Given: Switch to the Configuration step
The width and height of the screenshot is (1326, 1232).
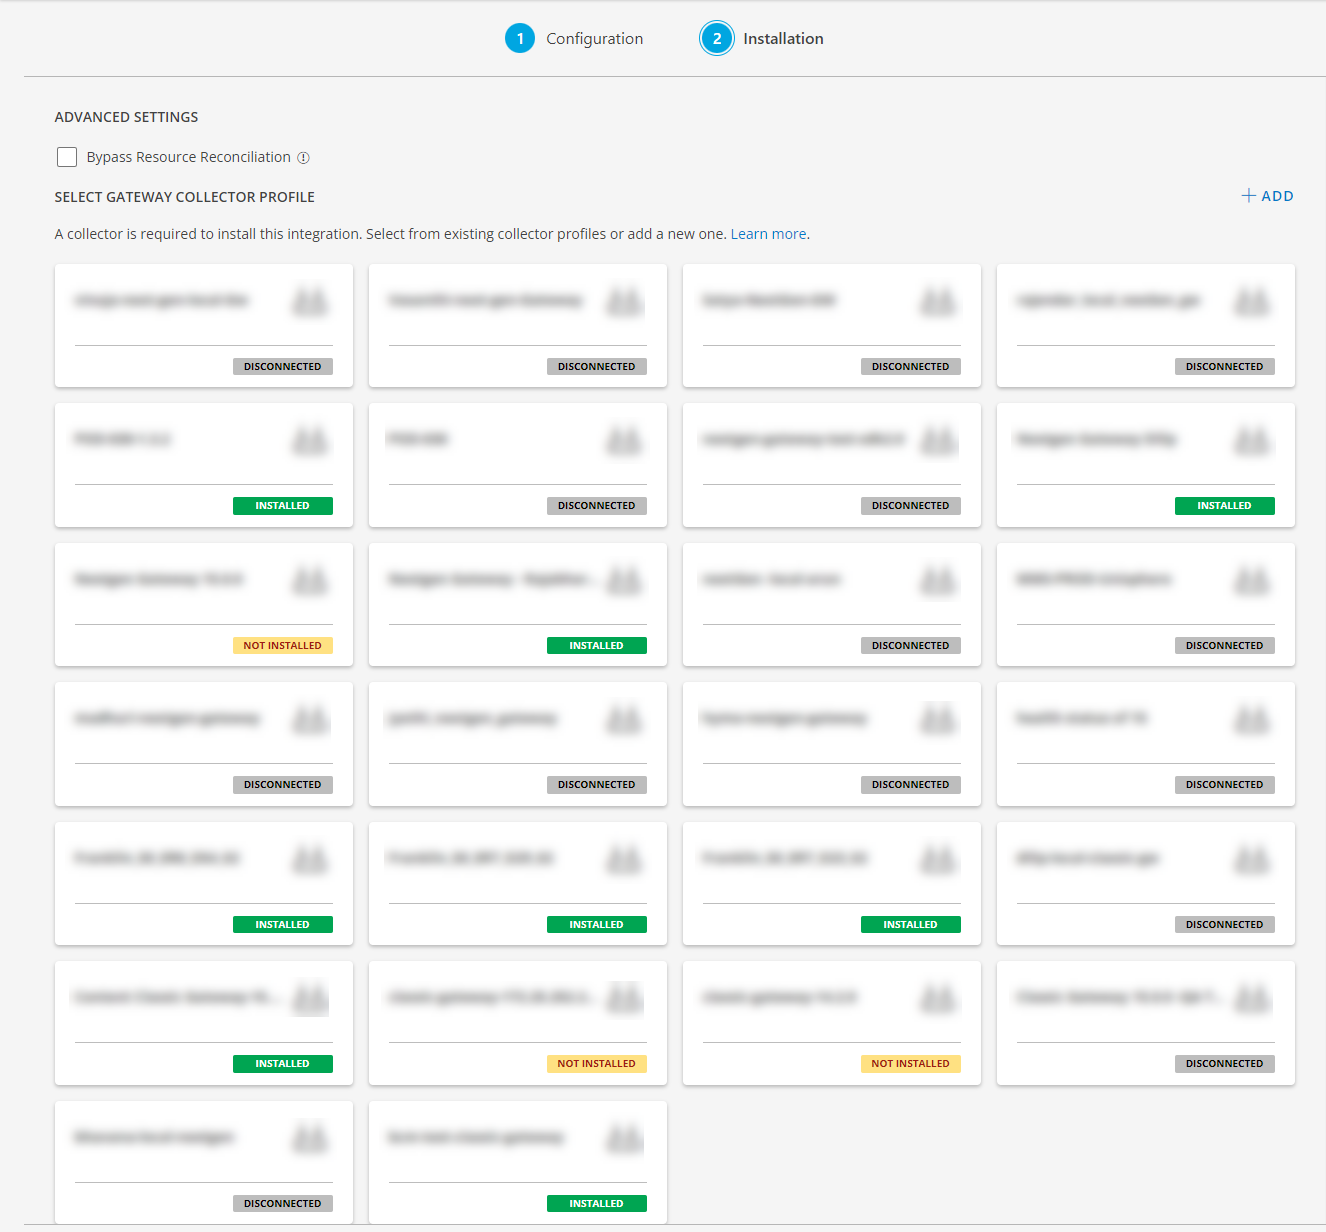Looking at the screenshot, I should tap(595, 38).
